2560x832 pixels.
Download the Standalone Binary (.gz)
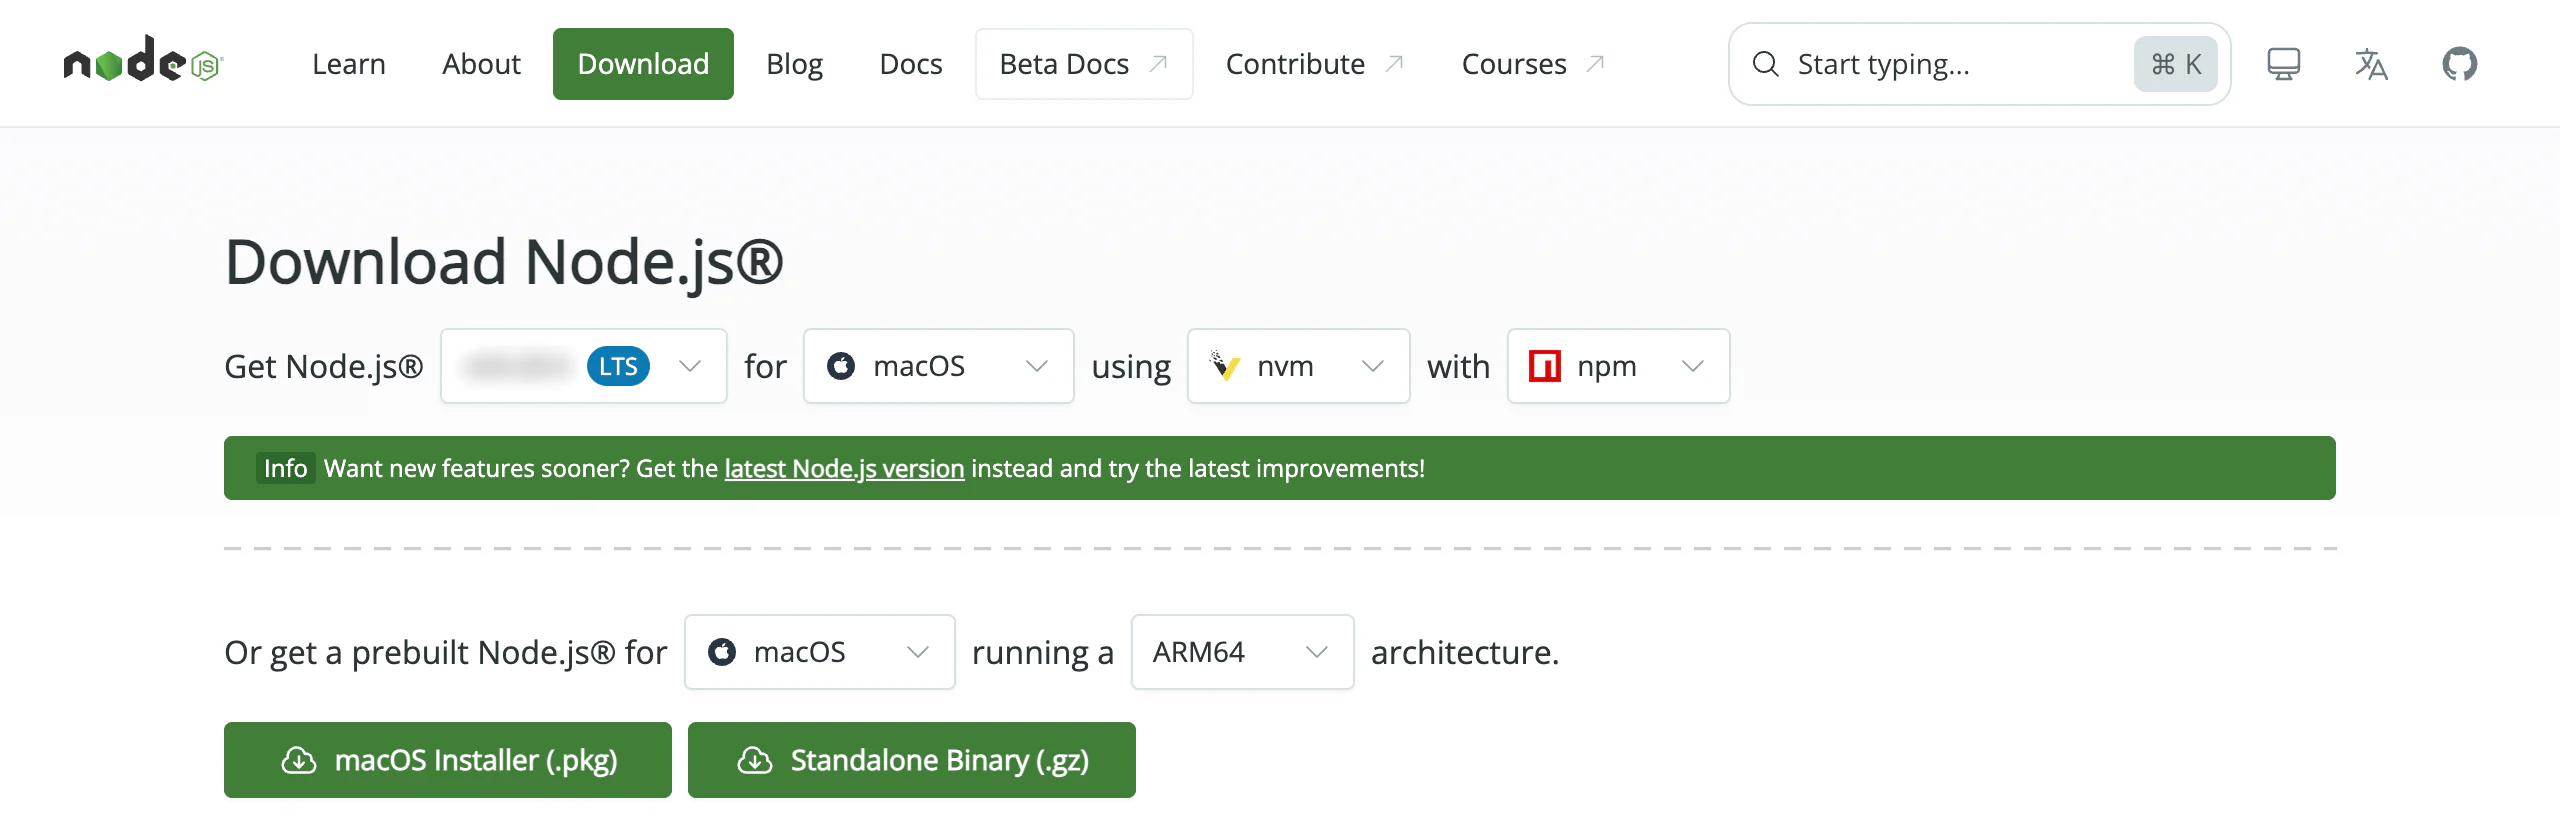point(912,760)
